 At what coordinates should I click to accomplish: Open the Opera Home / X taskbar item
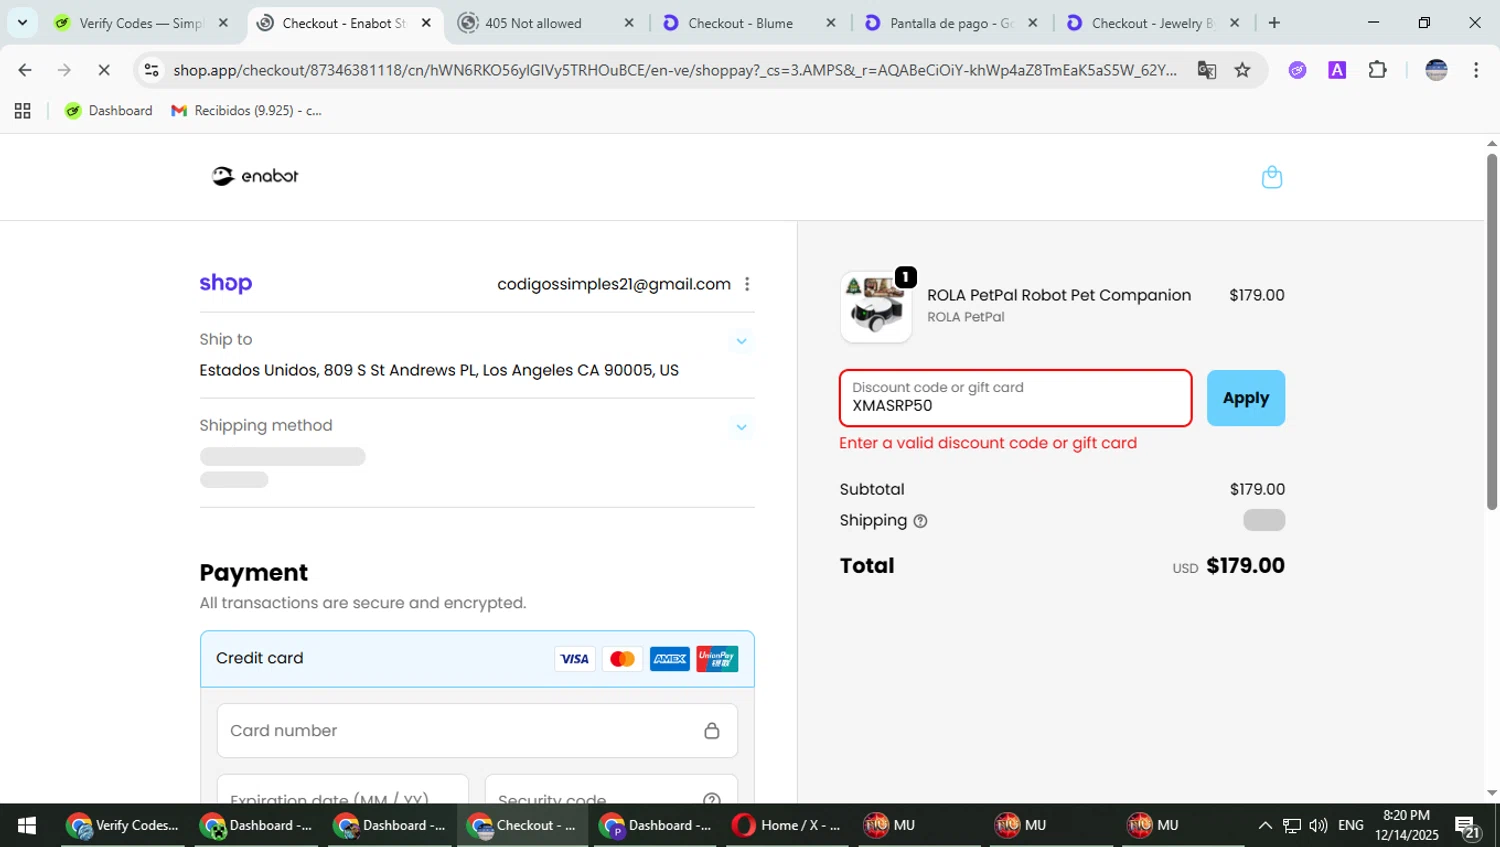click(787, 826)
